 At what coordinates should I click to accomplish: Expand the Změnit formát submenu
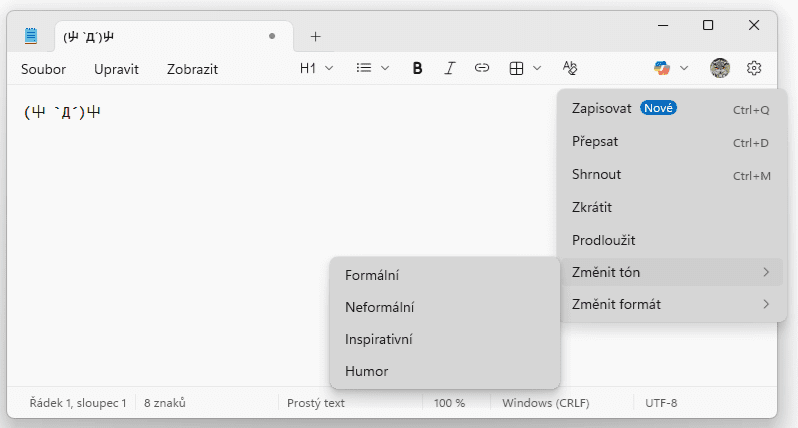pos(670,304)
